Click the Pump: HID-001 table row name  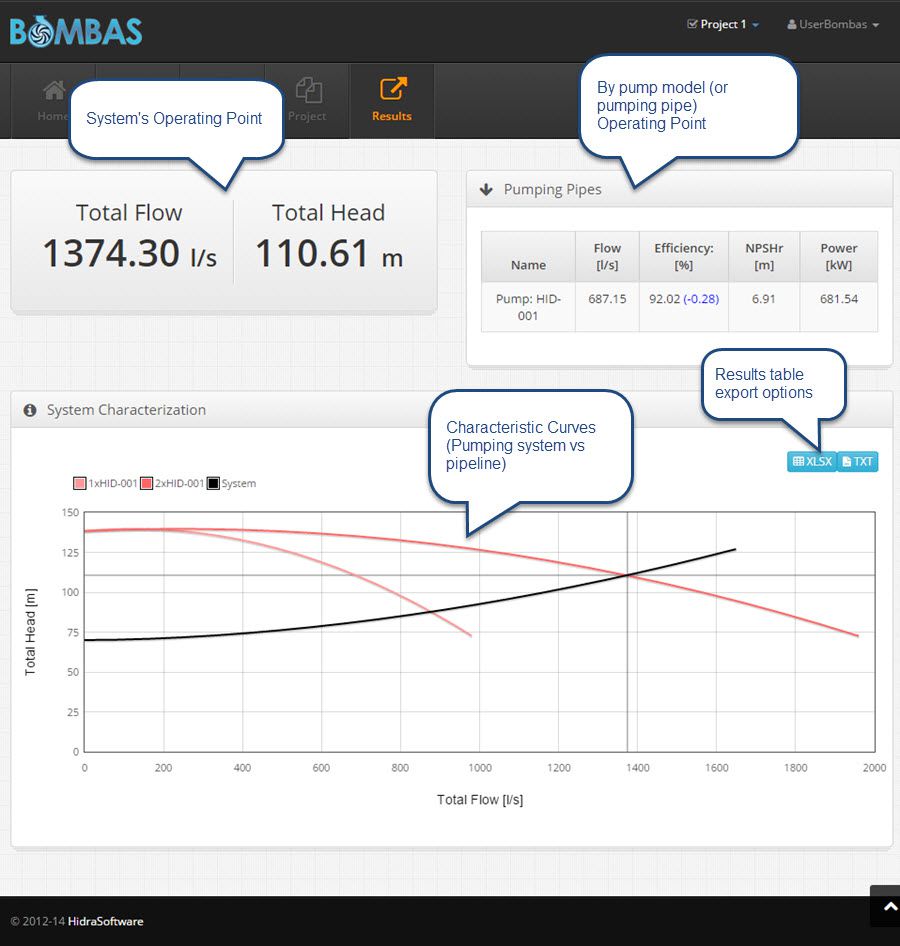tap(528, 307)
